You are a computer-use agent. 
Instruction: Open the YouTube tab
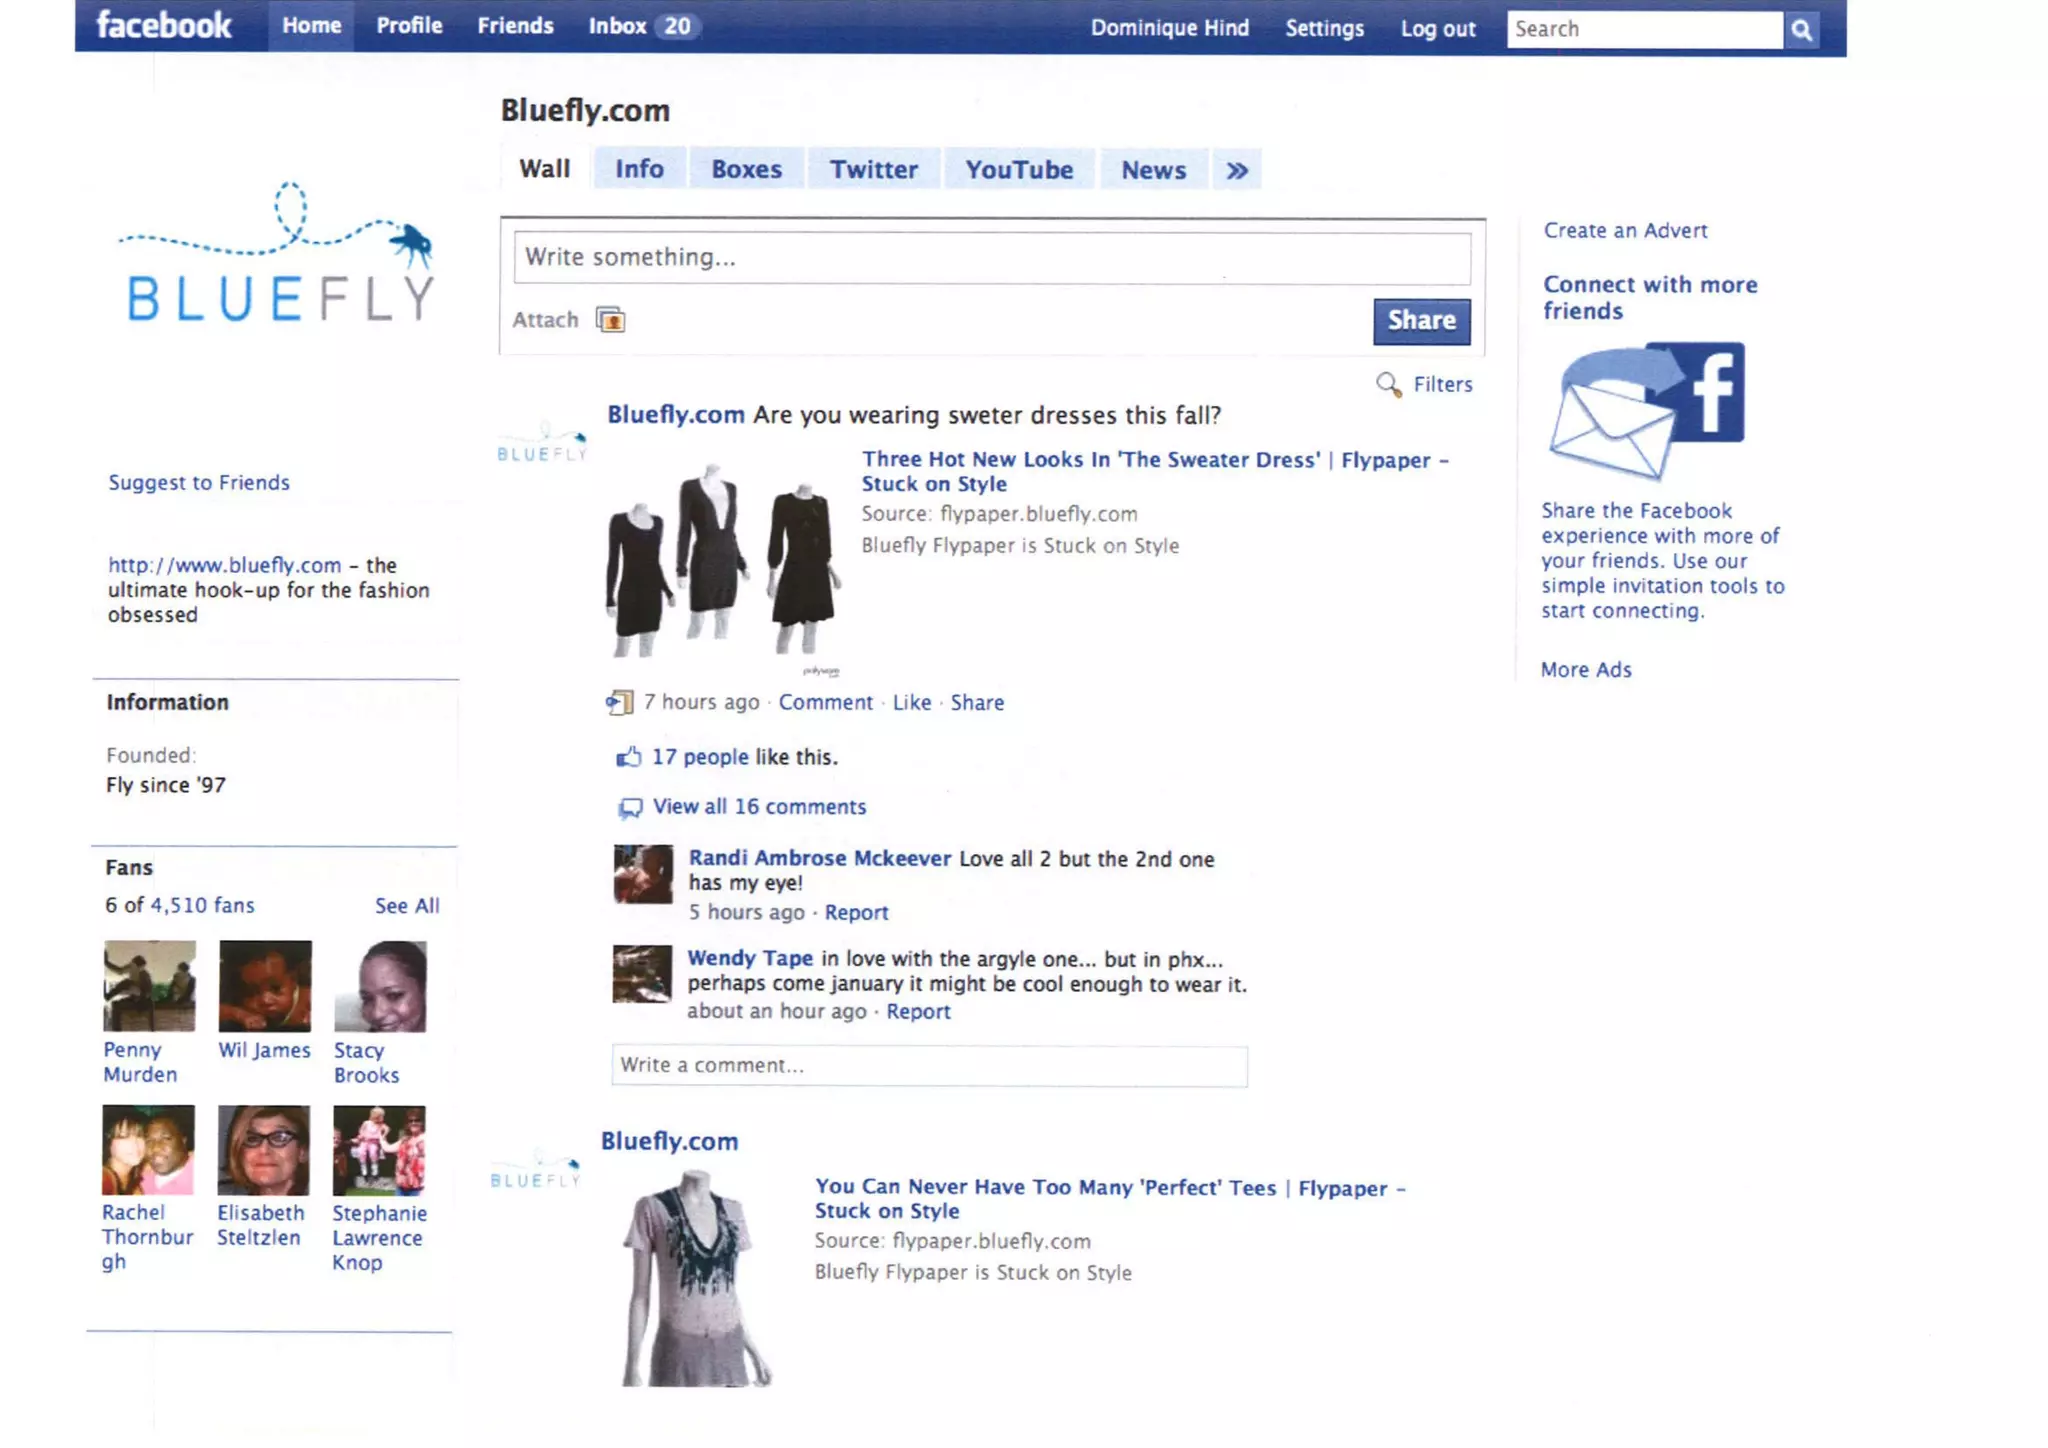(1018, 170)
